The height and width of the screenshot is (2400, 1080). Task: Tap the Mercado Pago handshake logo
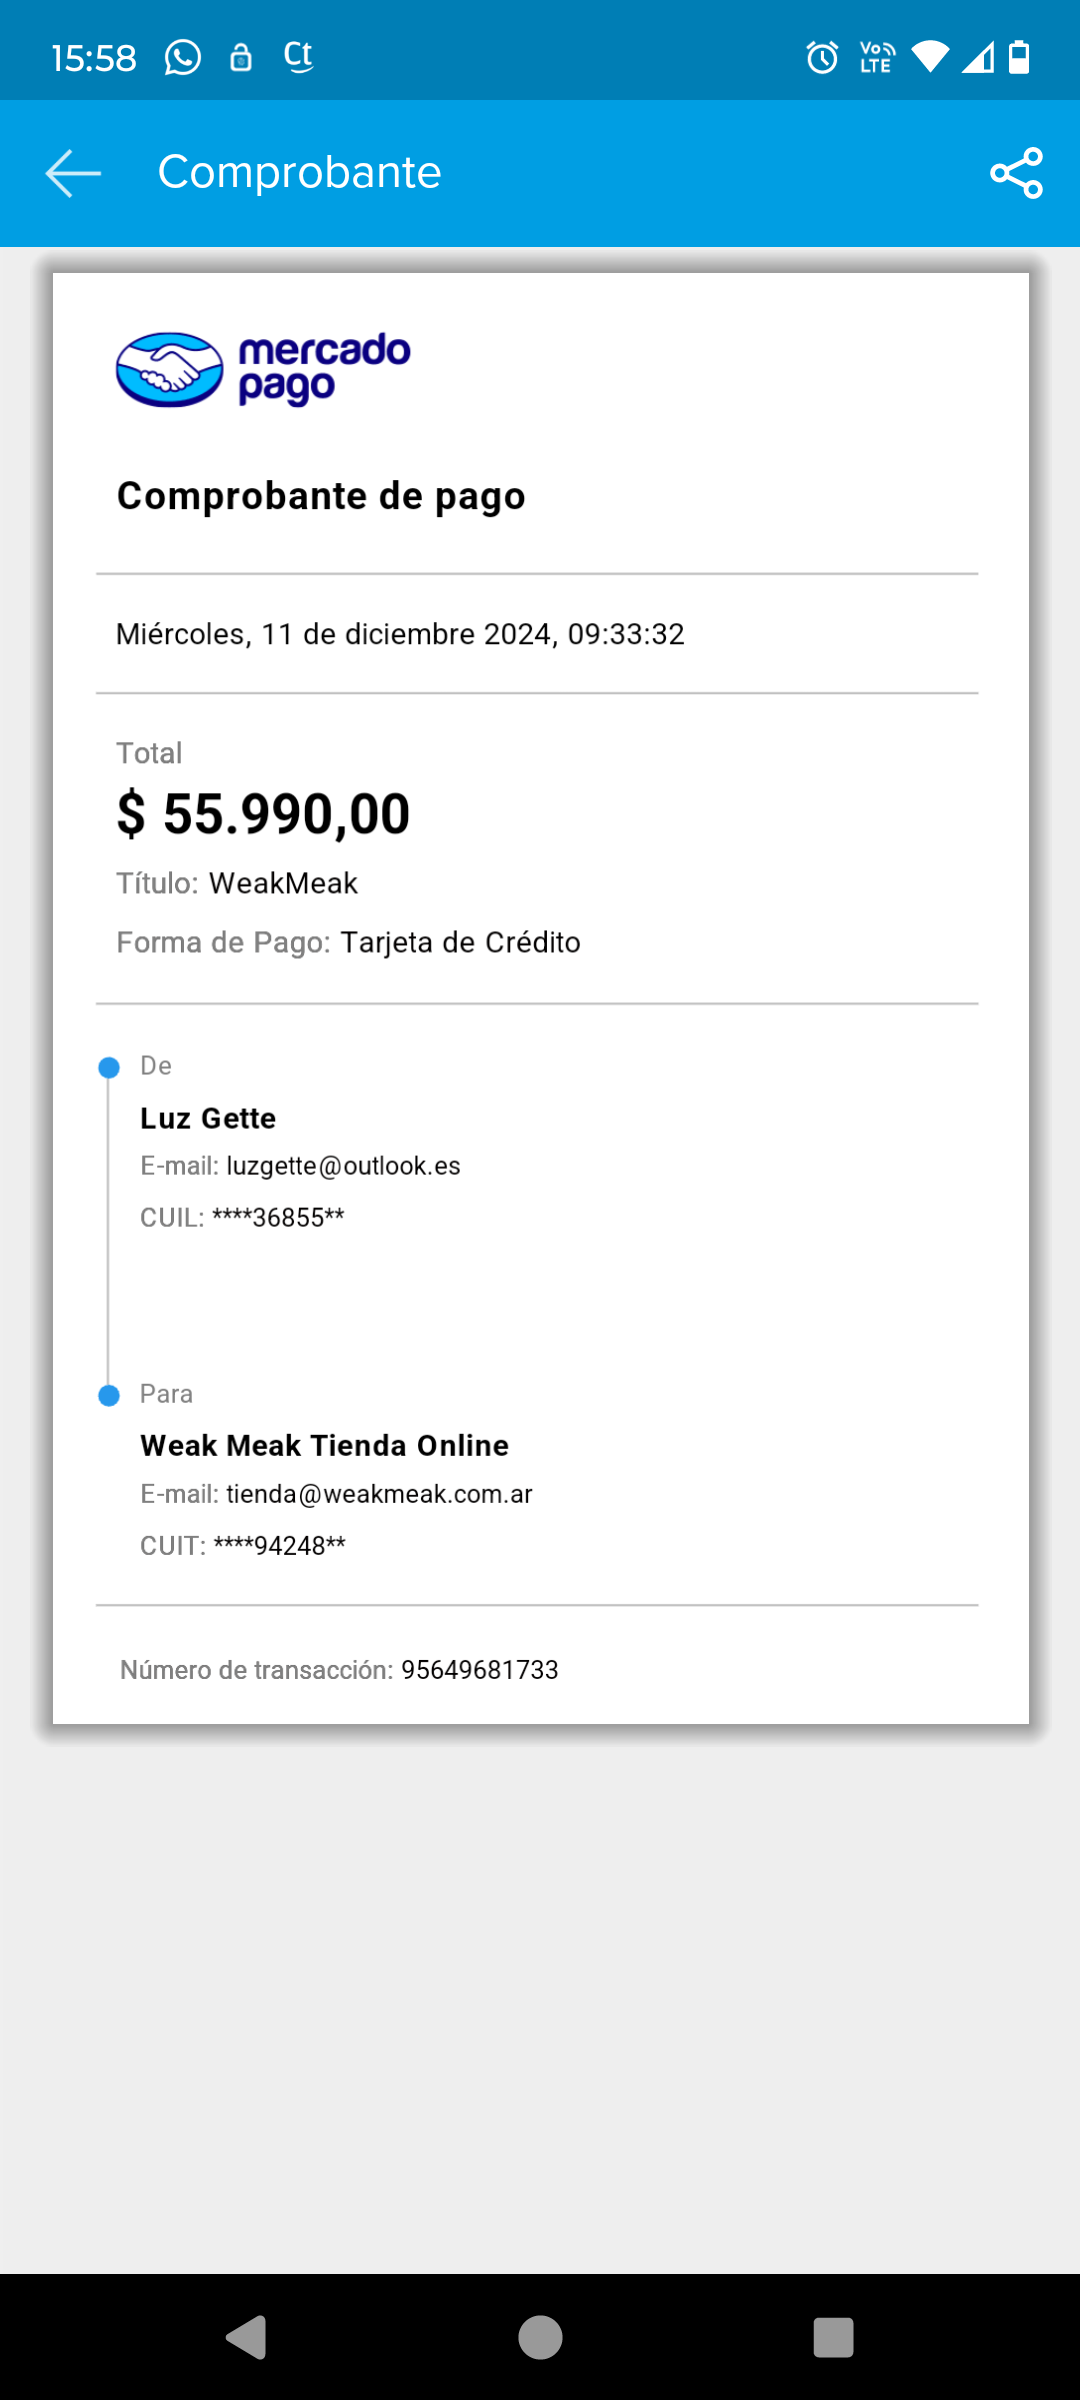pos(170,370)
